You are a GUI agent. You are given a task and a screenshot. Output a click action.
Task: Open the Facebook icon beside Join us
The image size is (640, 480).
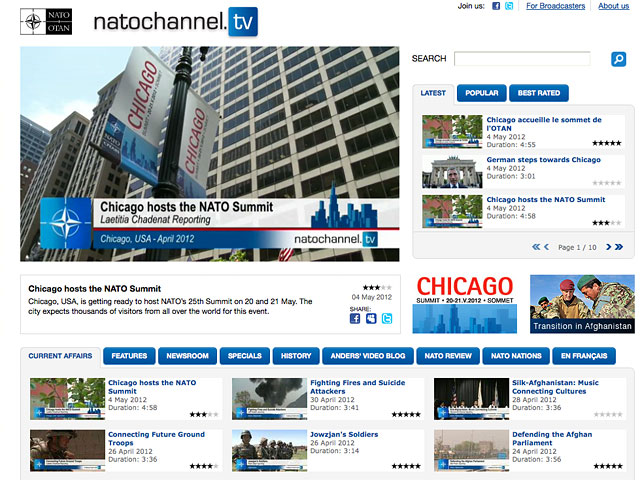496,6
